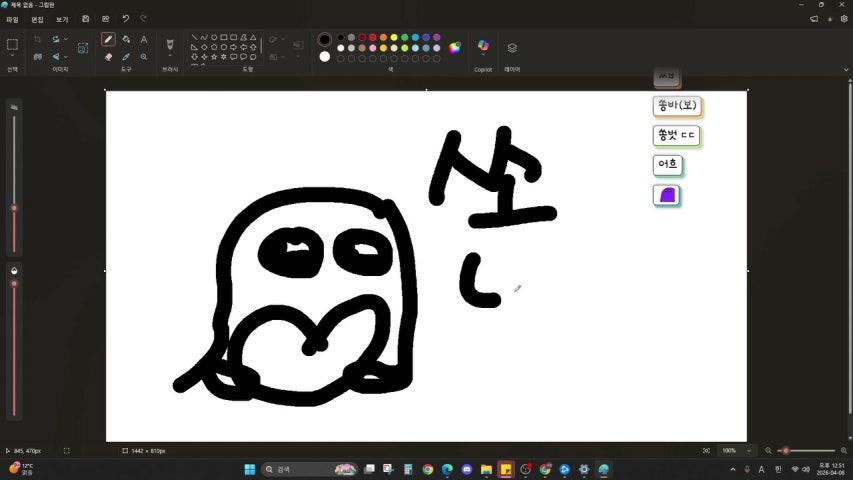The width and height of the screenshot is (853, 480).
Task: Open the File menu
Action: point(12,20)
